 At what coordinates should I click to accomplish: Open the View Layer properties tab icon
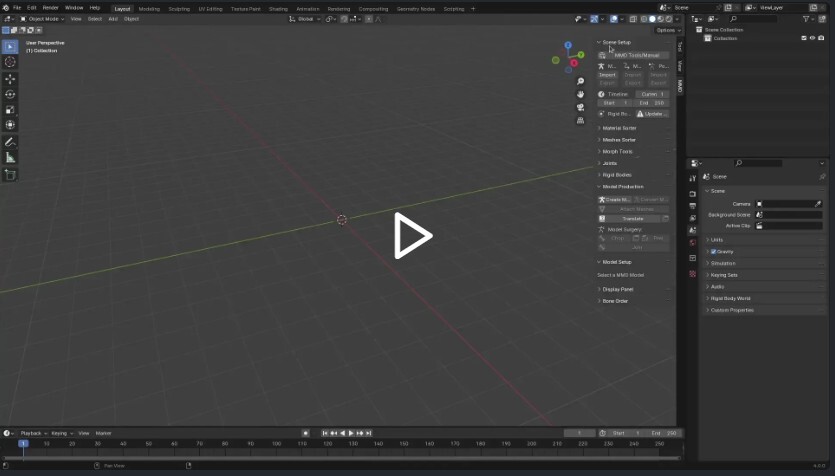(692, 218)
